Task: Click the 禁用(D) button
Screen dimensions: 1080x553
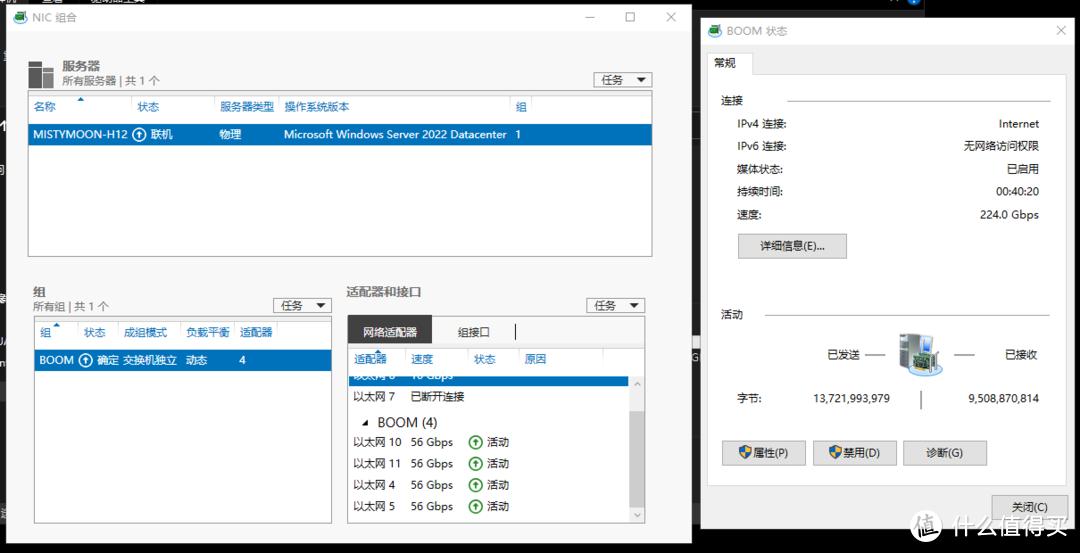Action: [855, 453]
